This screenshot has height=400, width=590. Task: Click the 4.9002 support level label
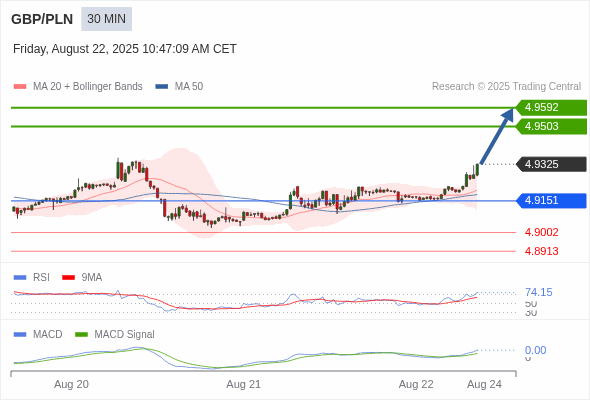click(541, 232)
